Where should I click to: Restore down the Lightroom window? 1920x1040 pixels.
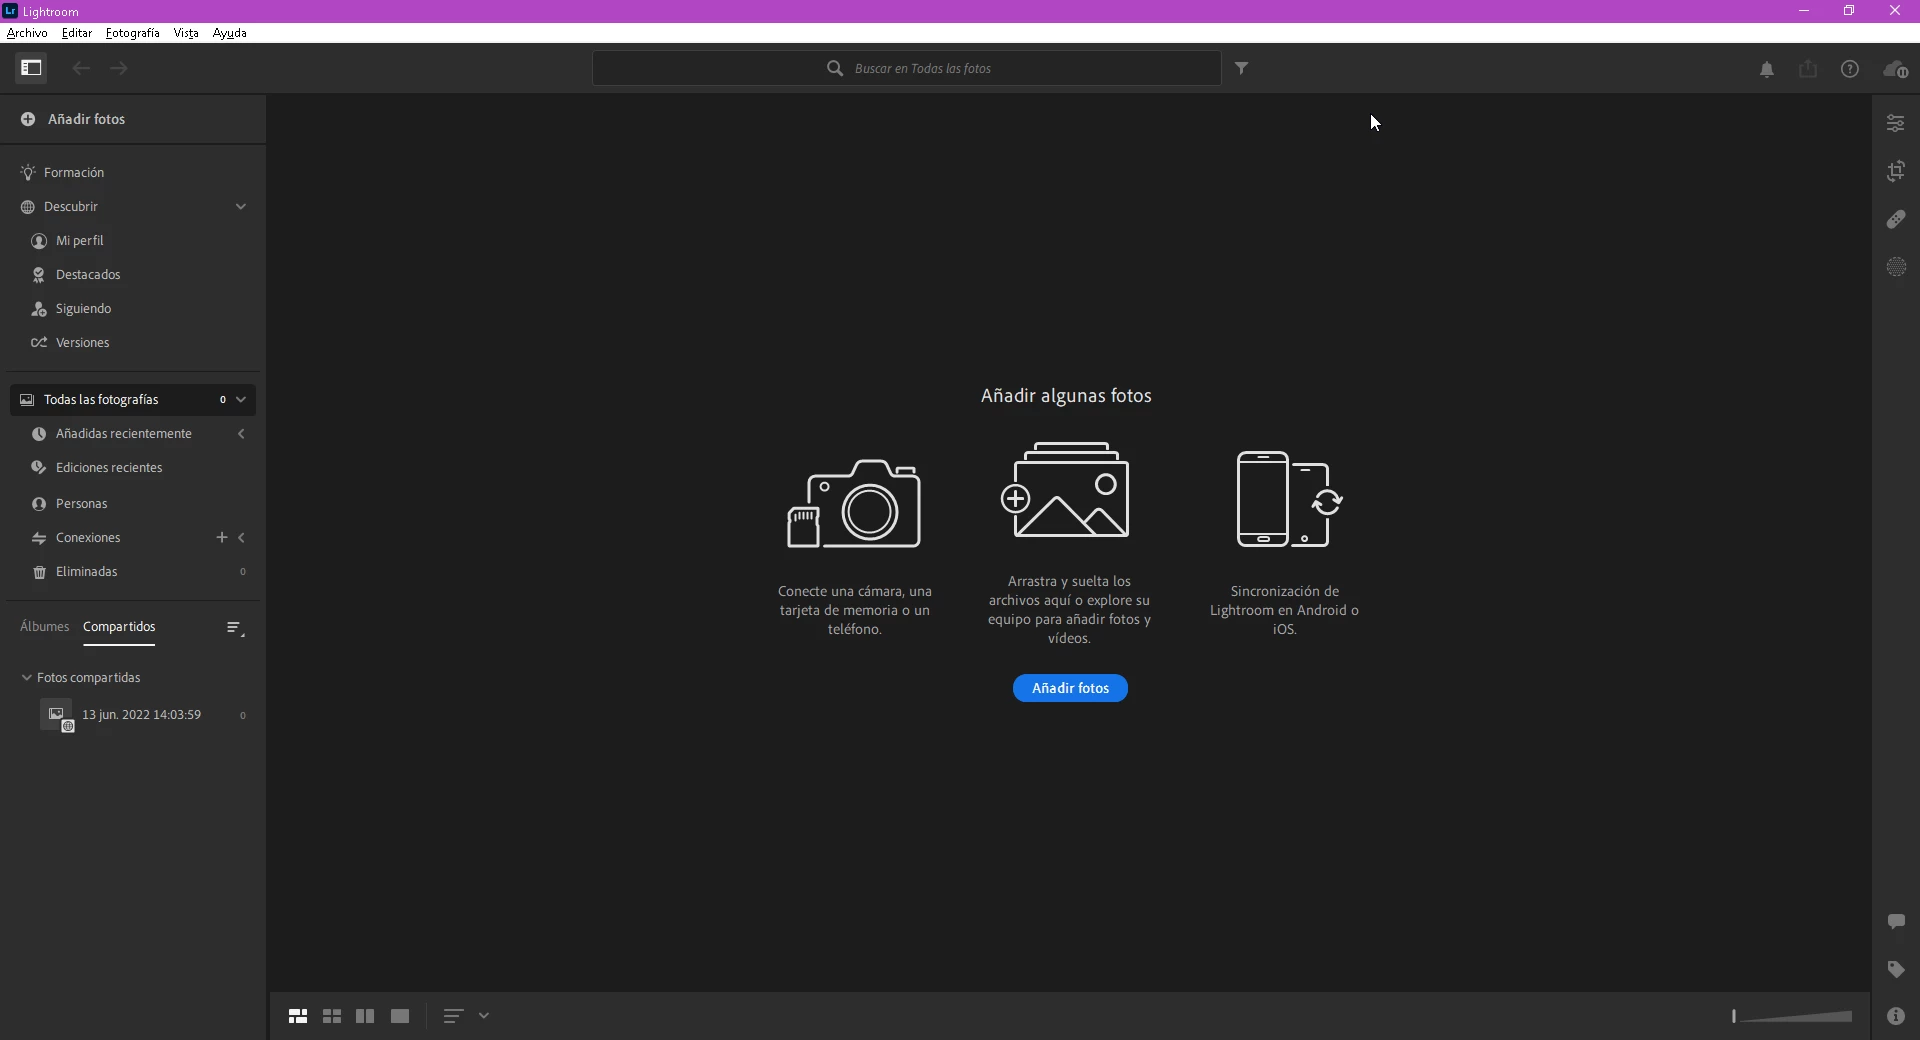tap(1849, 11)
